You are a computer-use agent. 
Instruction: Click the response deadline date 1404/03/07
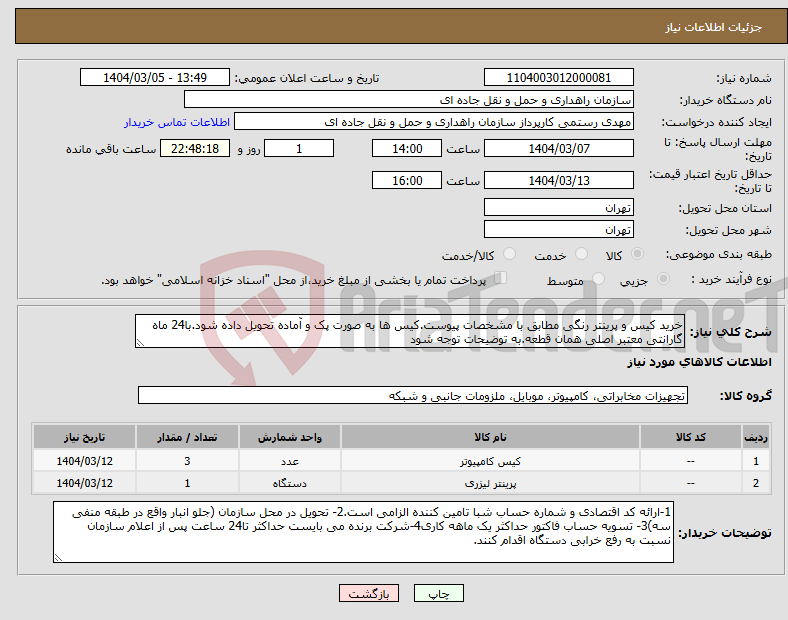point(558,148)
